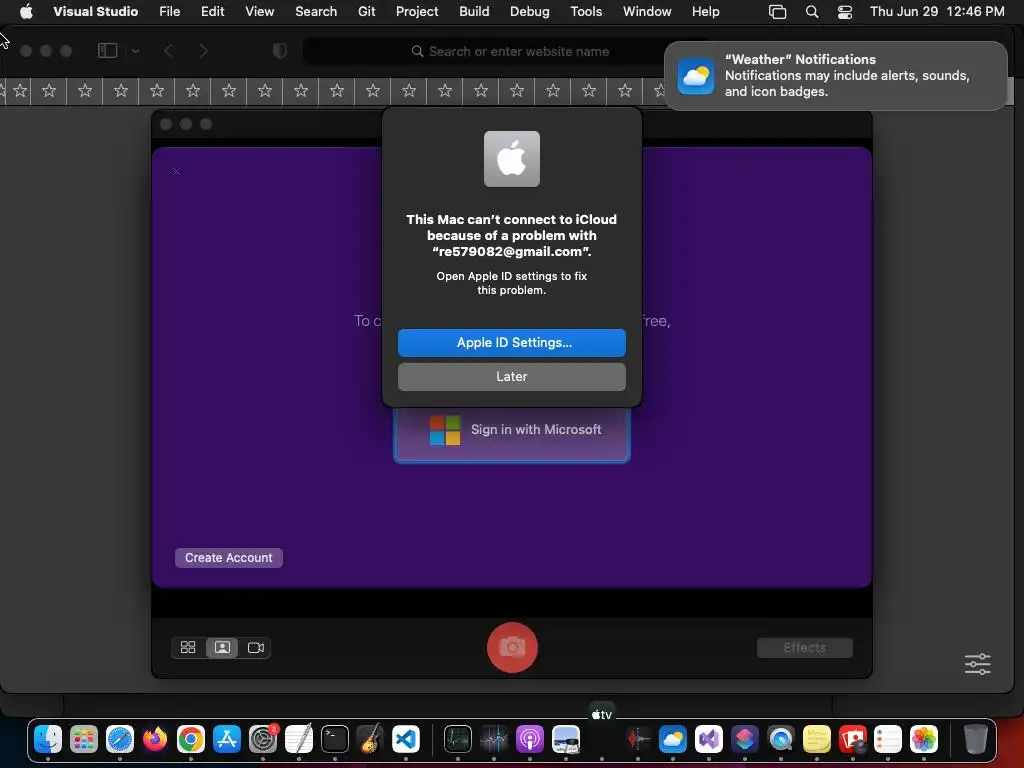
Task: Open Podcasts from the Dock
Action: [x=530, y=739]
